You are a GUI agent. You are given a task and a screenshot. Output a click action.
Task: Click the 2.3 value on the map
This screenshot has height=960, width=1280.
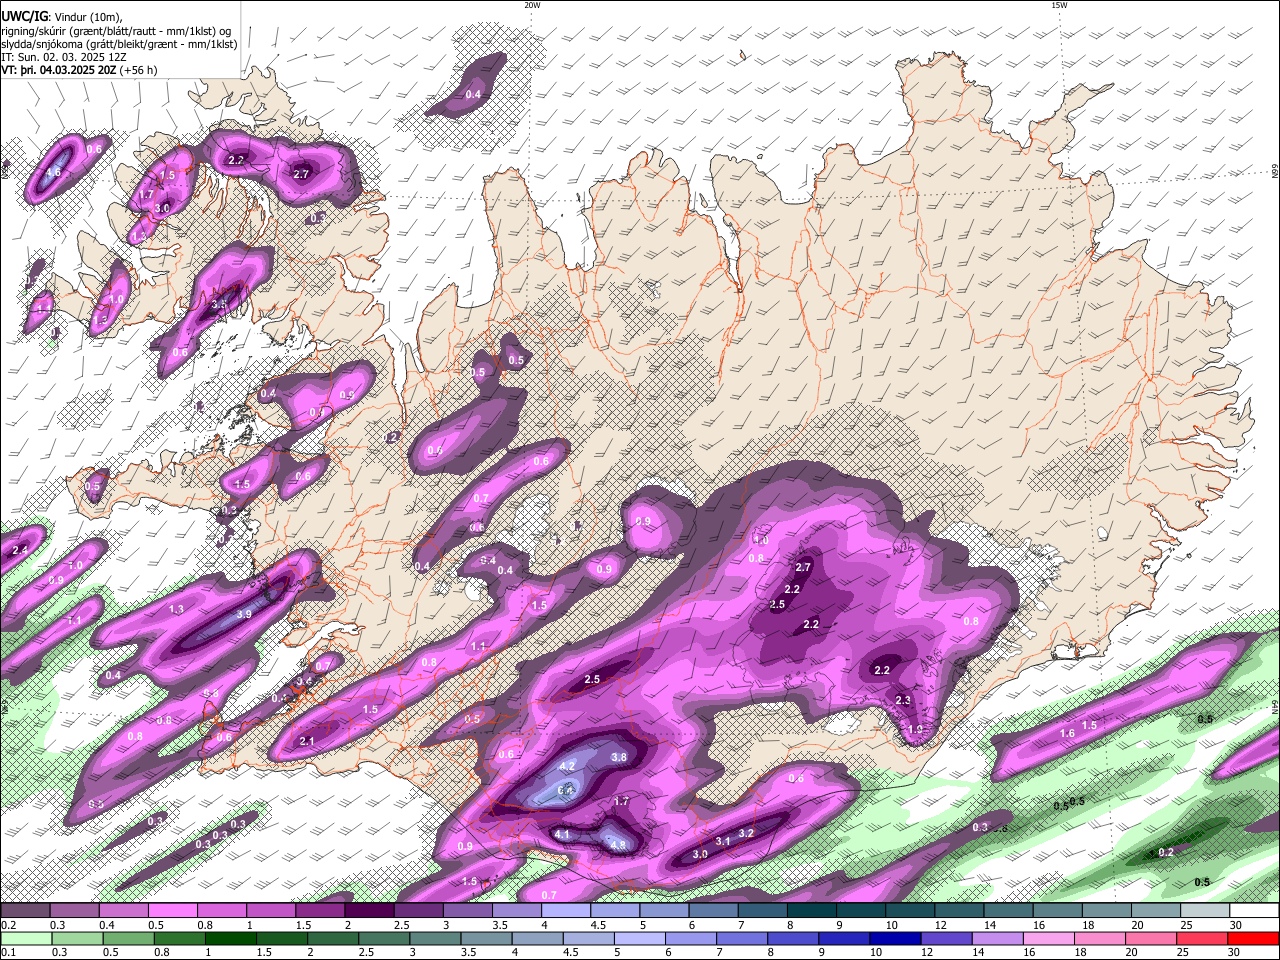click(x=903, y=700)
